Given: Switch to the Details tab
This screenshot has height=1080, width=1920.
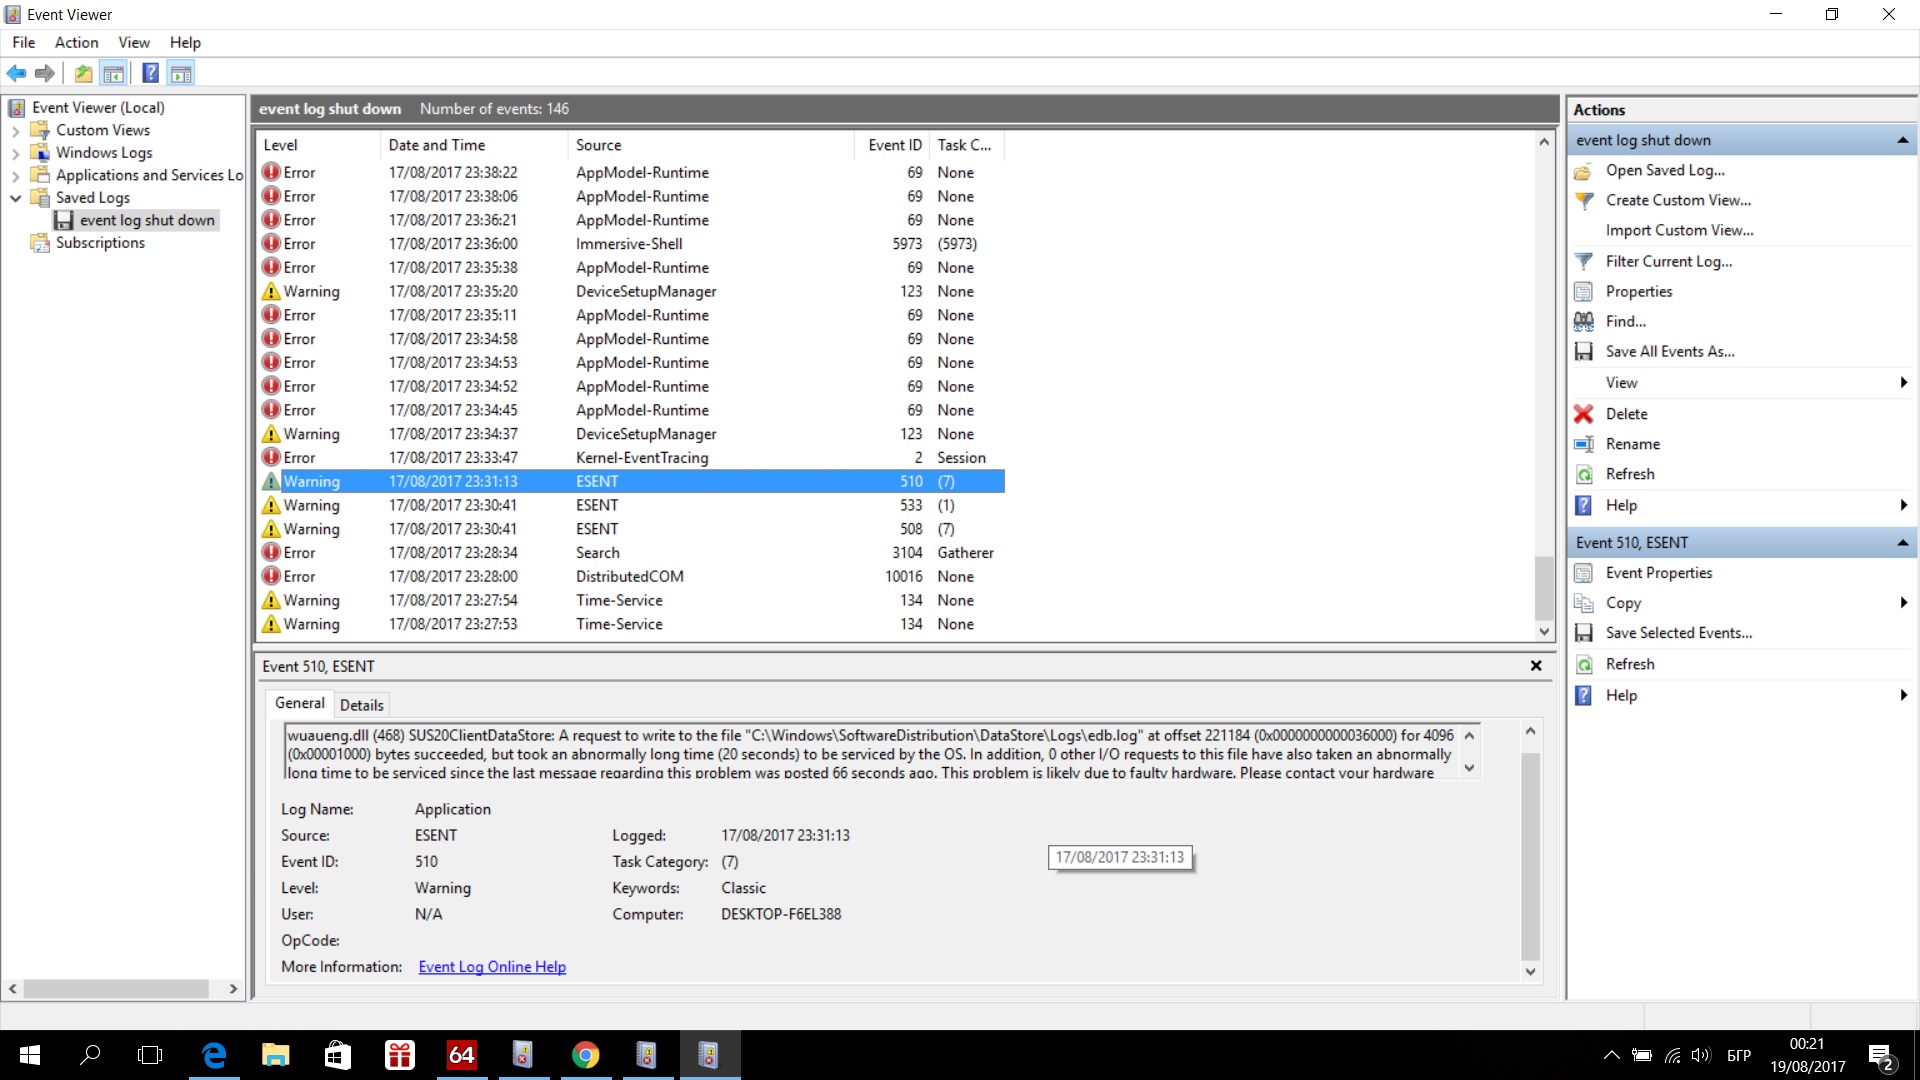Looking at the screenshot, I should 361,705.
